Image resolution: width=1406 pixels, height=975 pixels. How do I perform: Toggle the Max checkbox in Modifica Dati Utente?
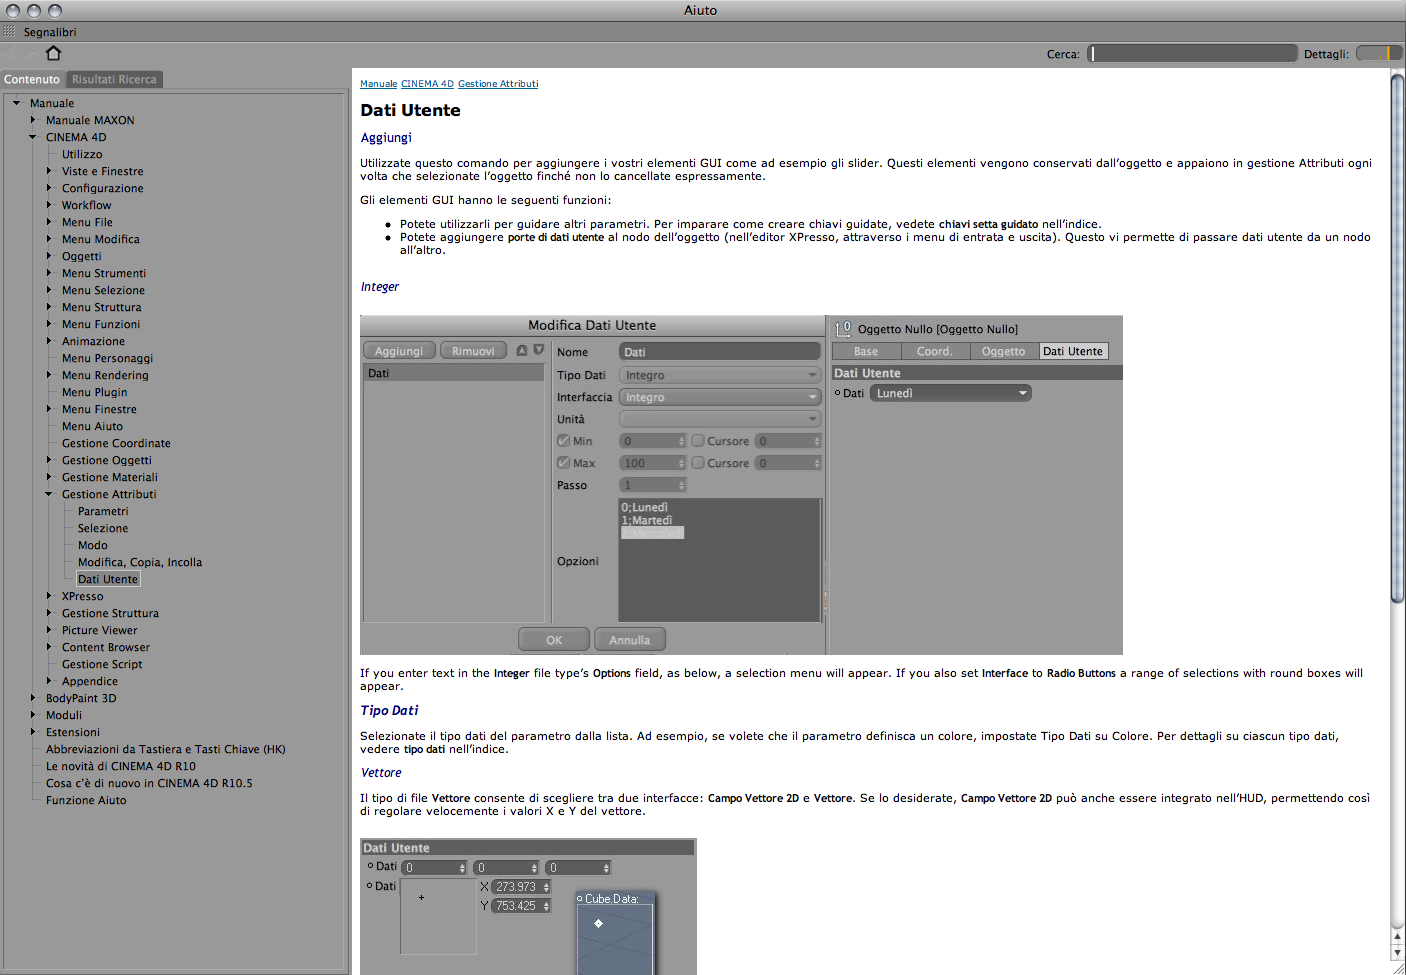563,462
